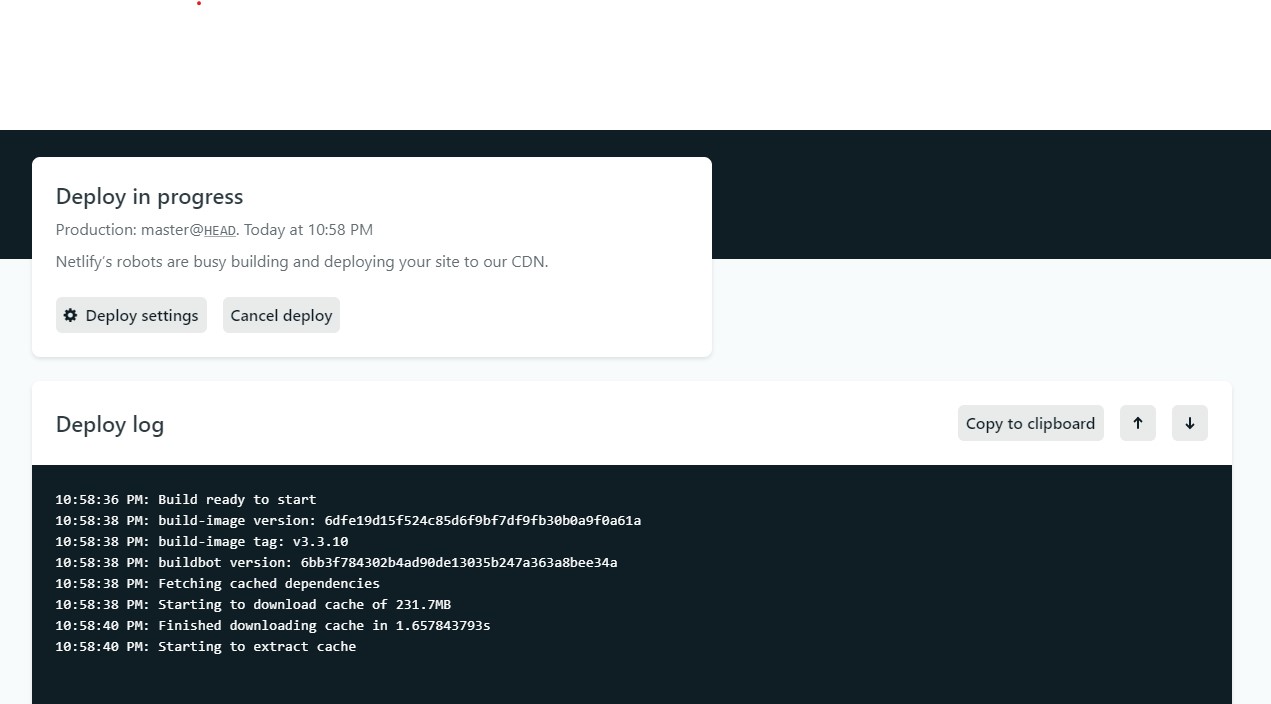Click the down arrow to jump log bottom
The height and width of the screenshot is (704, 1271).
[1189, 423]
